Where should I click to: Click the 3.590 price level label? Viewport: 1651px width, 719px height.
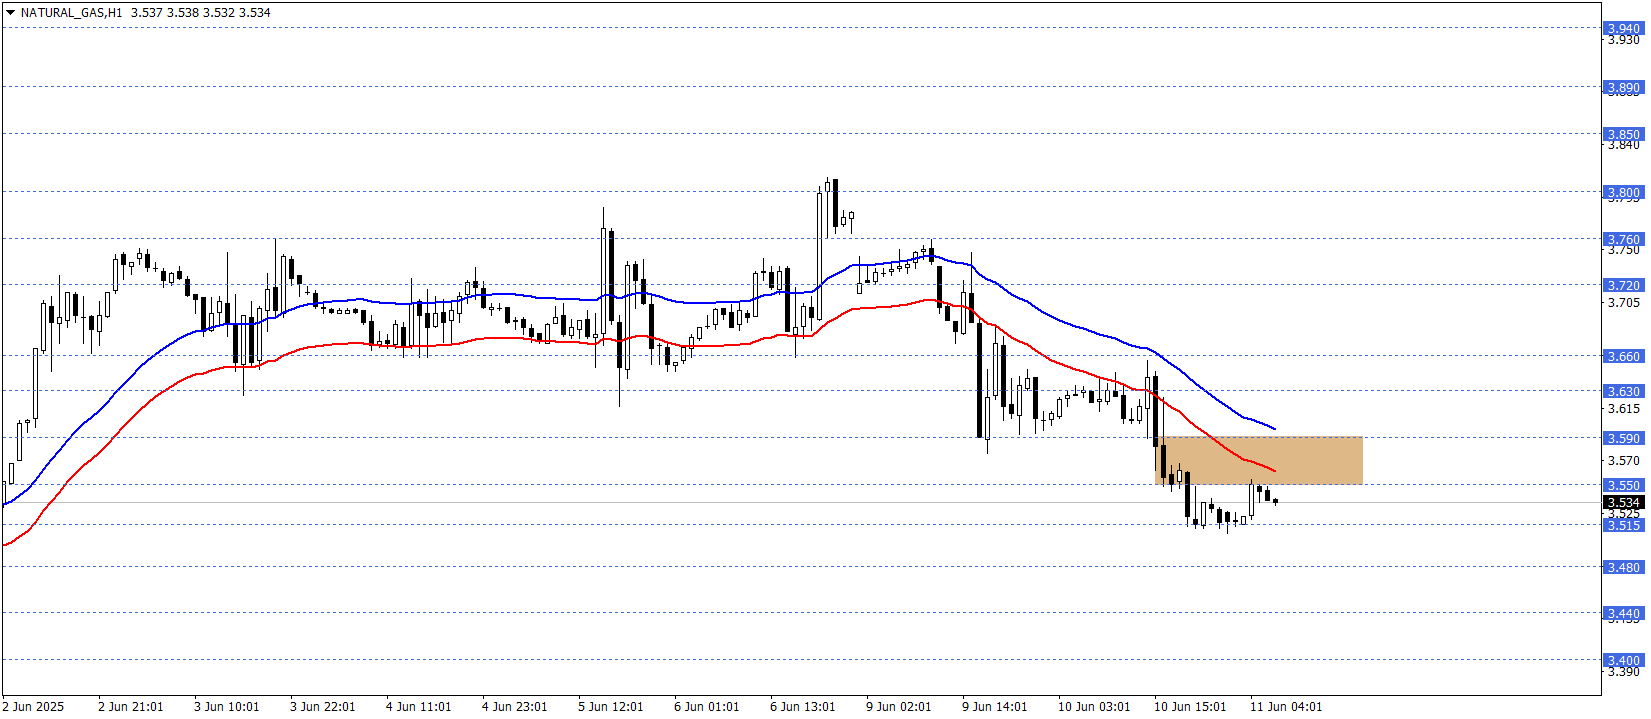coord(1624,439)
